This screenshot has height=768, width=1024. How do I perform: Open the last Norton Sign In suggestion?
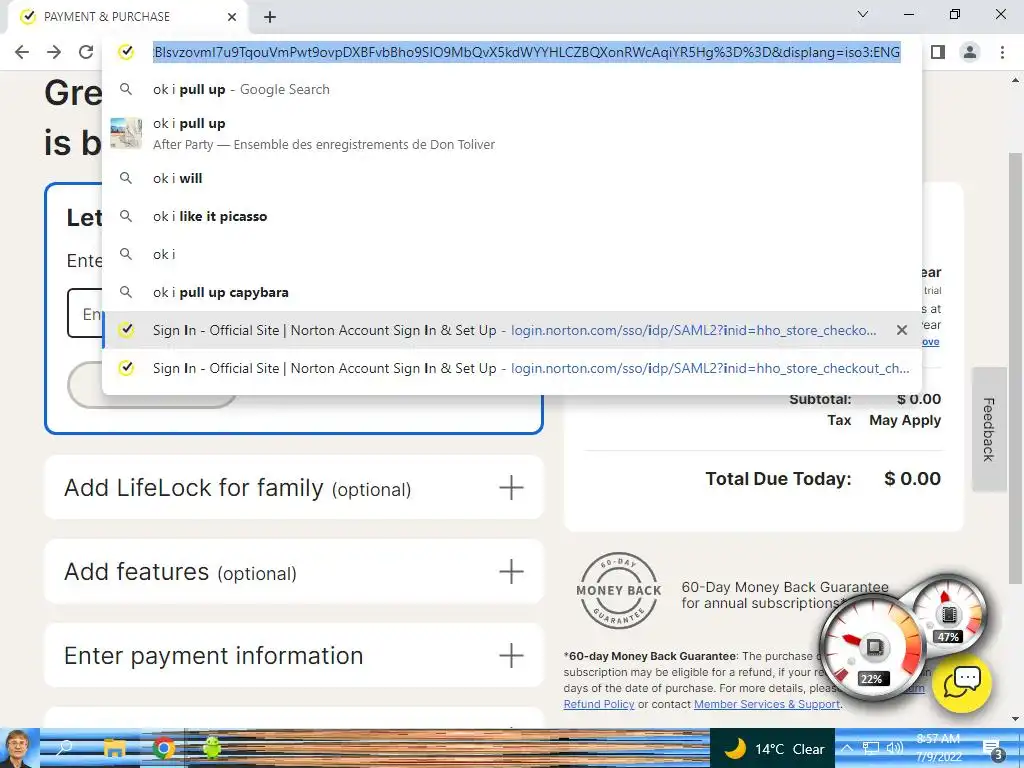[512, 368]
